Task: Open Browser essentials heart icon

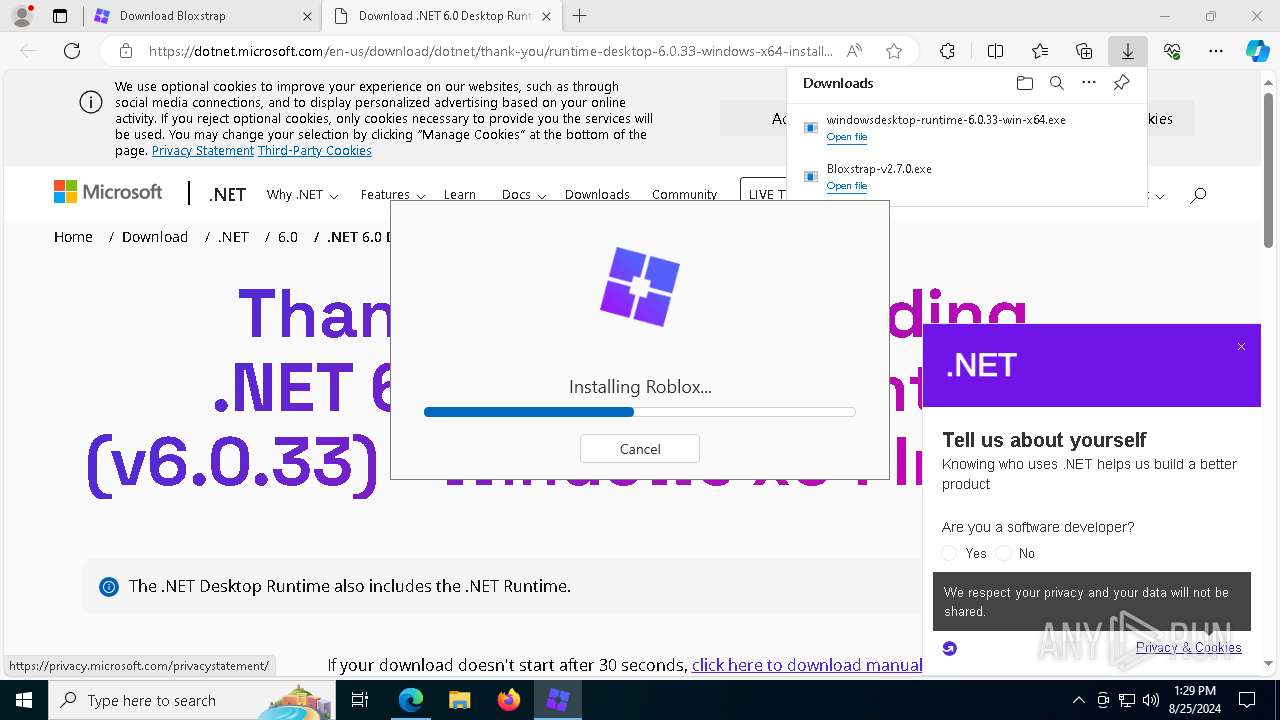Action: pos(1172,51)
